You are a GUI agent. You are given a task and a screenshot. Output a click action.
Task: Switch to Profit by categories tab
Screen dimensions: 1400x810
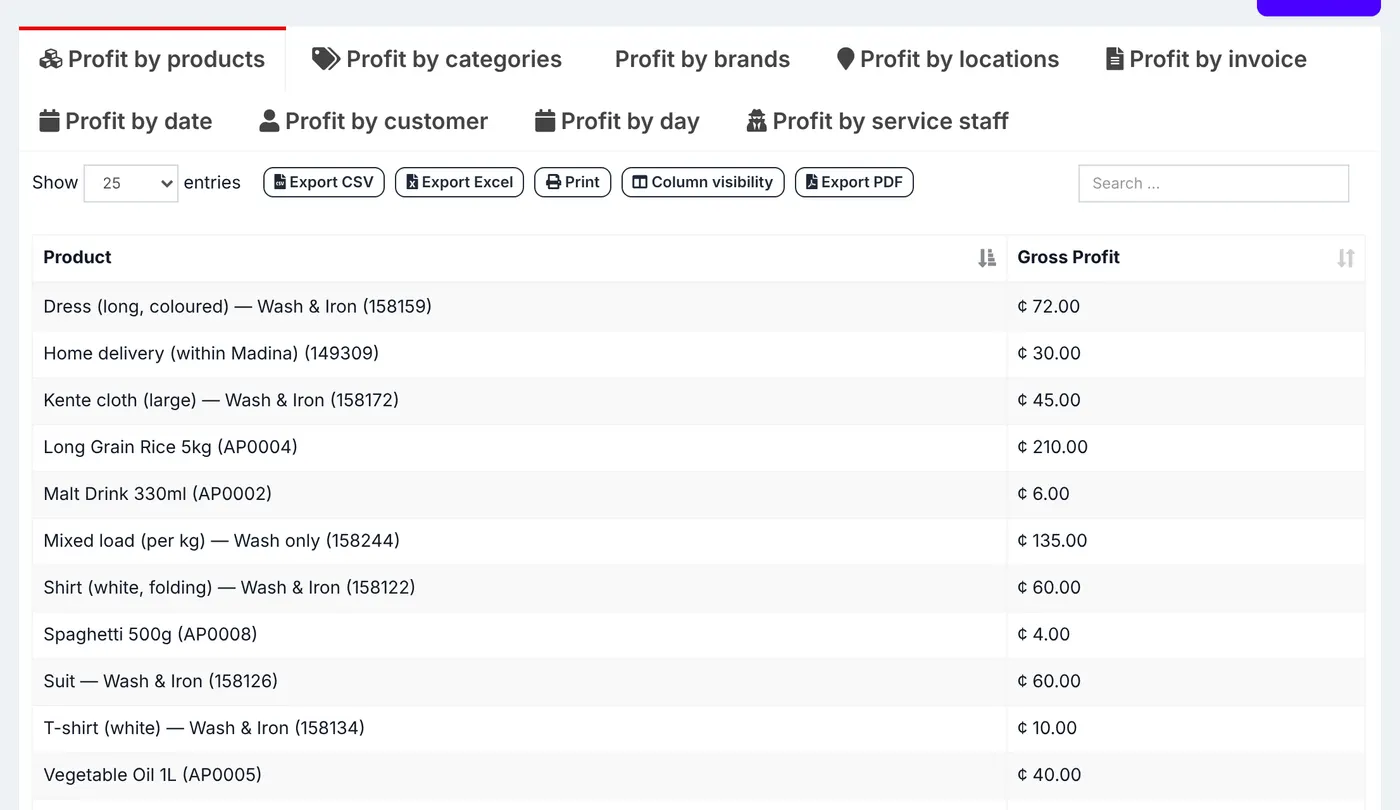[437, 59]
